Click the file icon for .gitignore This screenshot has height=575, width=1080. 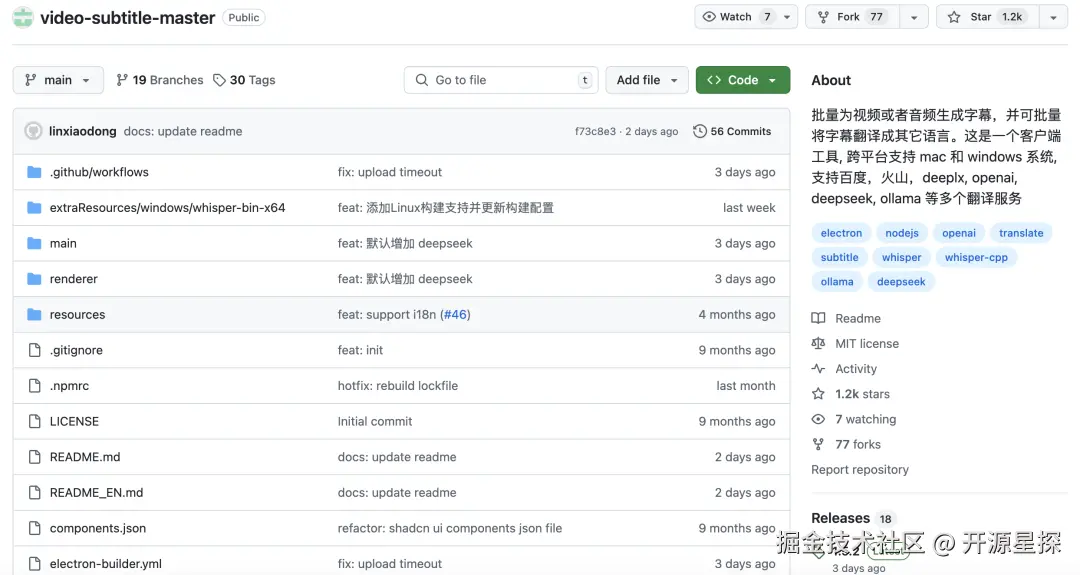click(34, 350)
